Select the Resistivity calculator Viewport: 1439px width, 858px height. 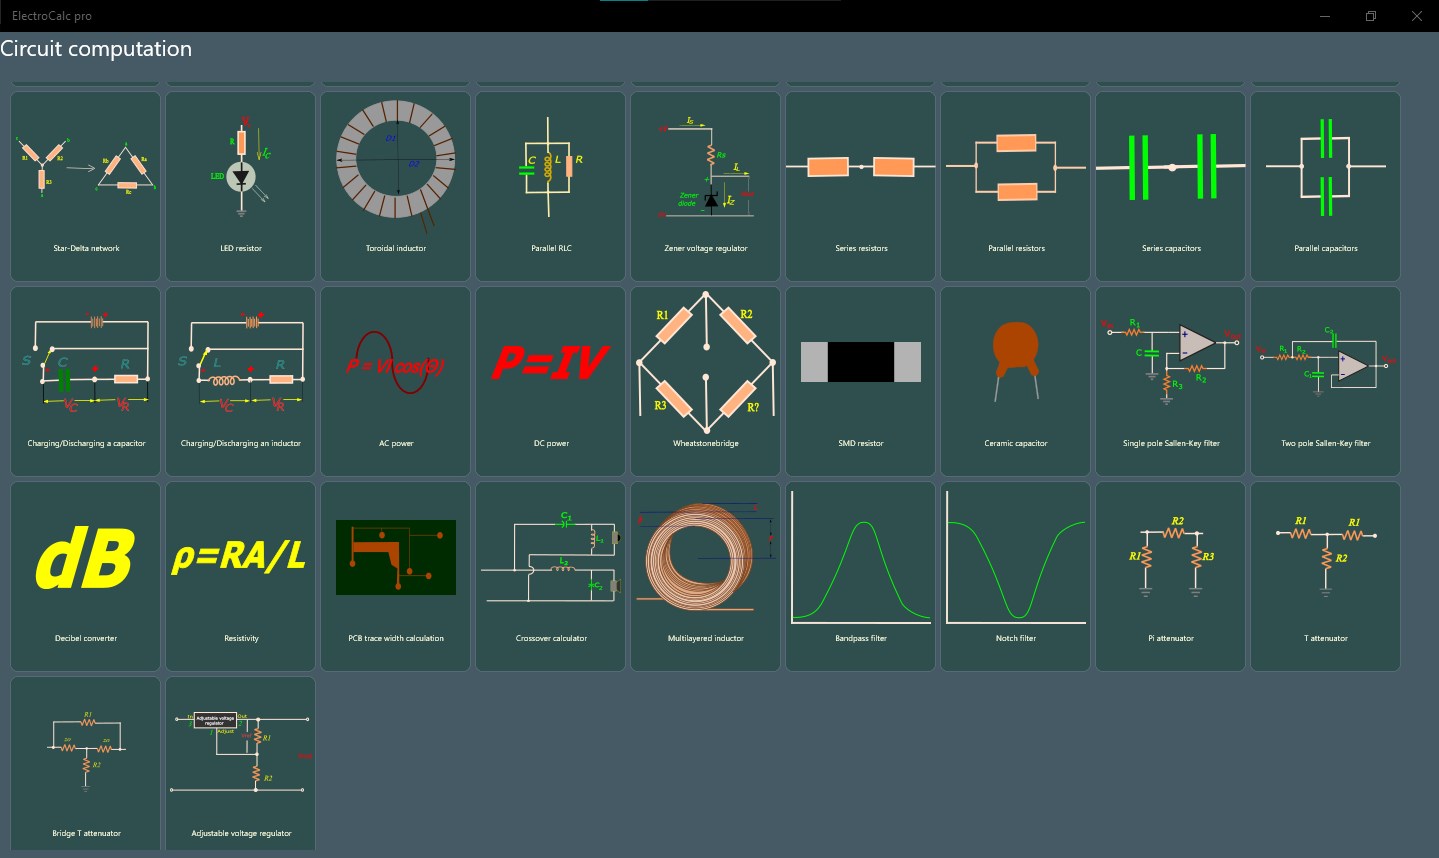coord(240,575)
